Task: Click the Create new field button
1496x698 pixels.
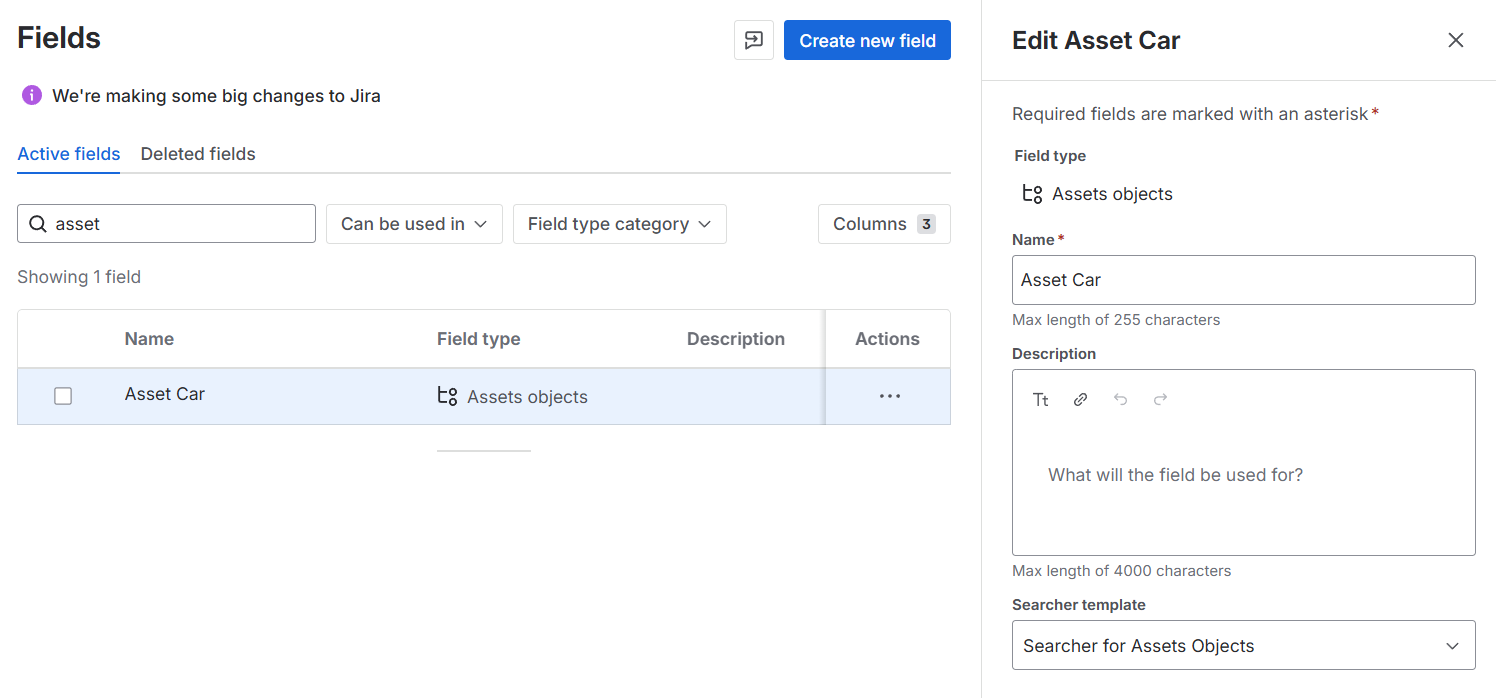Action: [x=867, y=40]
